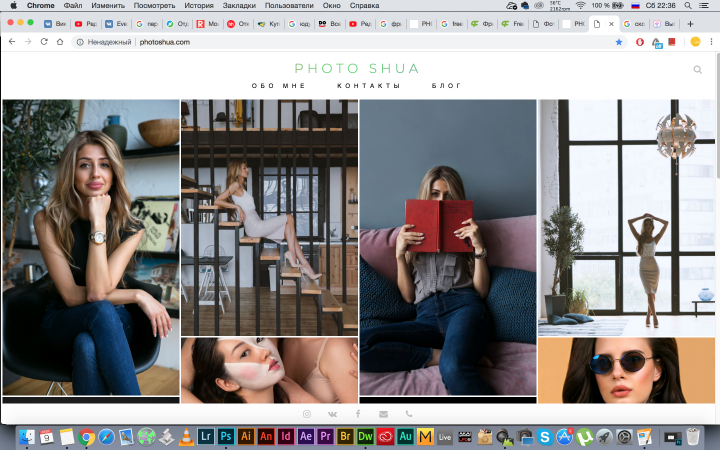Open photo of woman holding red book
Screen dimensions: 720x450
coord(448,248)
